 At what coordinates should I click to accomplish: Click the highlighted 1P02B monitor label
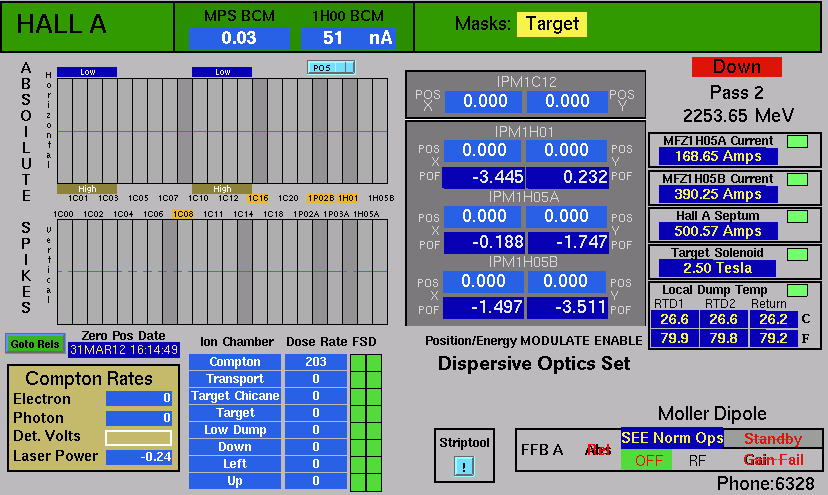tap(321, 198)
